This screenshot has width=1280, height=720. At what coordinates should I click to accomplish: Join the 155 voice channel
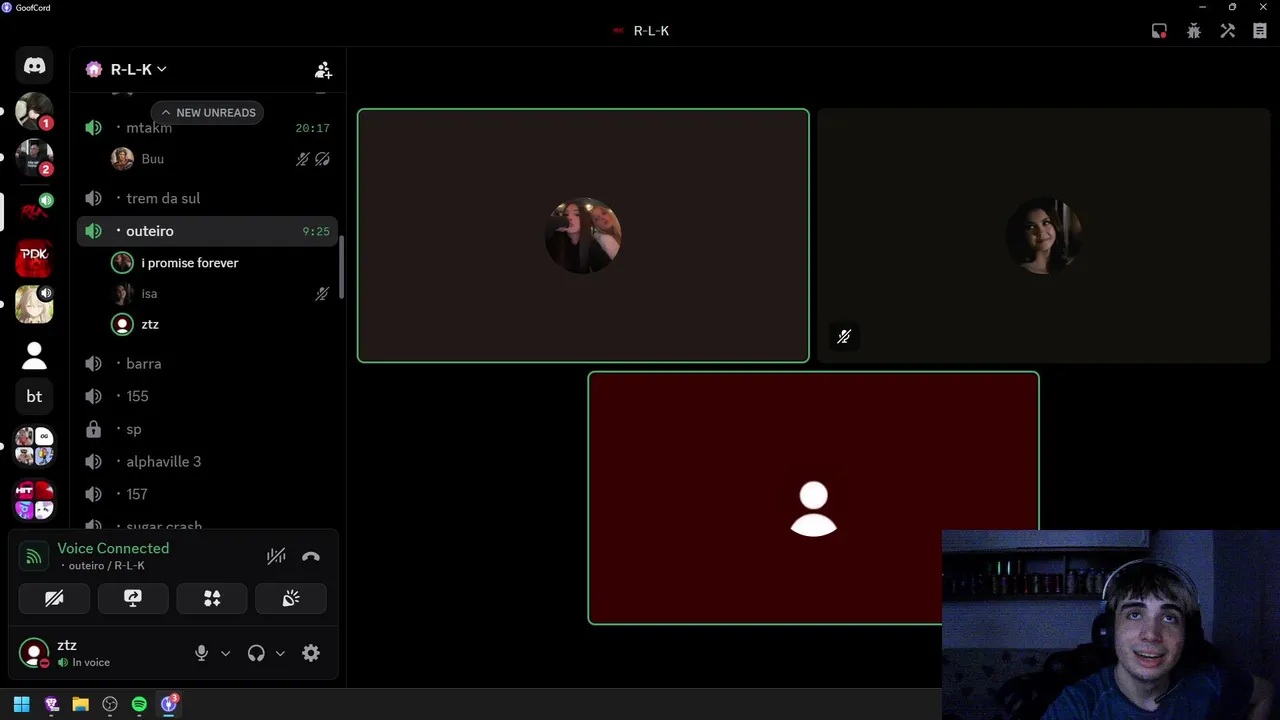coord(207,396)
